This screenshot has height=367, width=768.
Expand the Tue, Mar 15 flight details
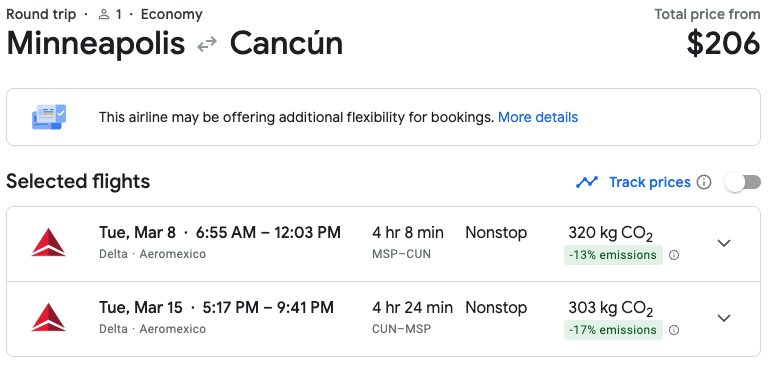[724, 318]
